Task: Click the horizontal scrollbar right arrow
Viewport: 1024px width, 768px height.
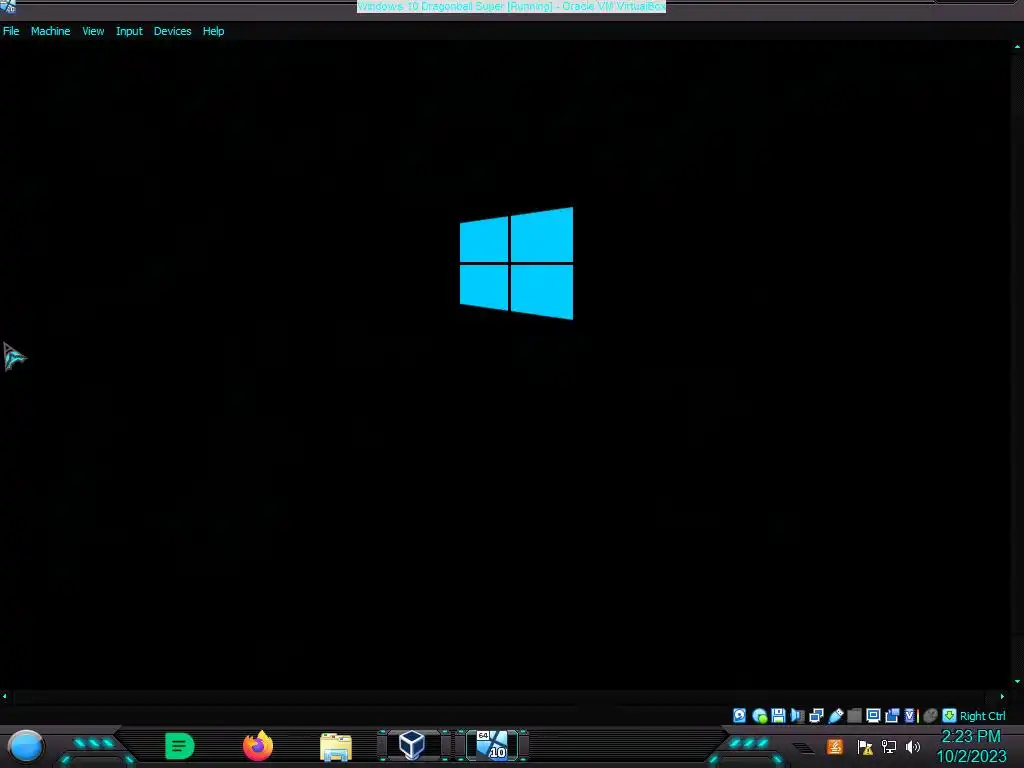Action: click(x=1002, y=696)
